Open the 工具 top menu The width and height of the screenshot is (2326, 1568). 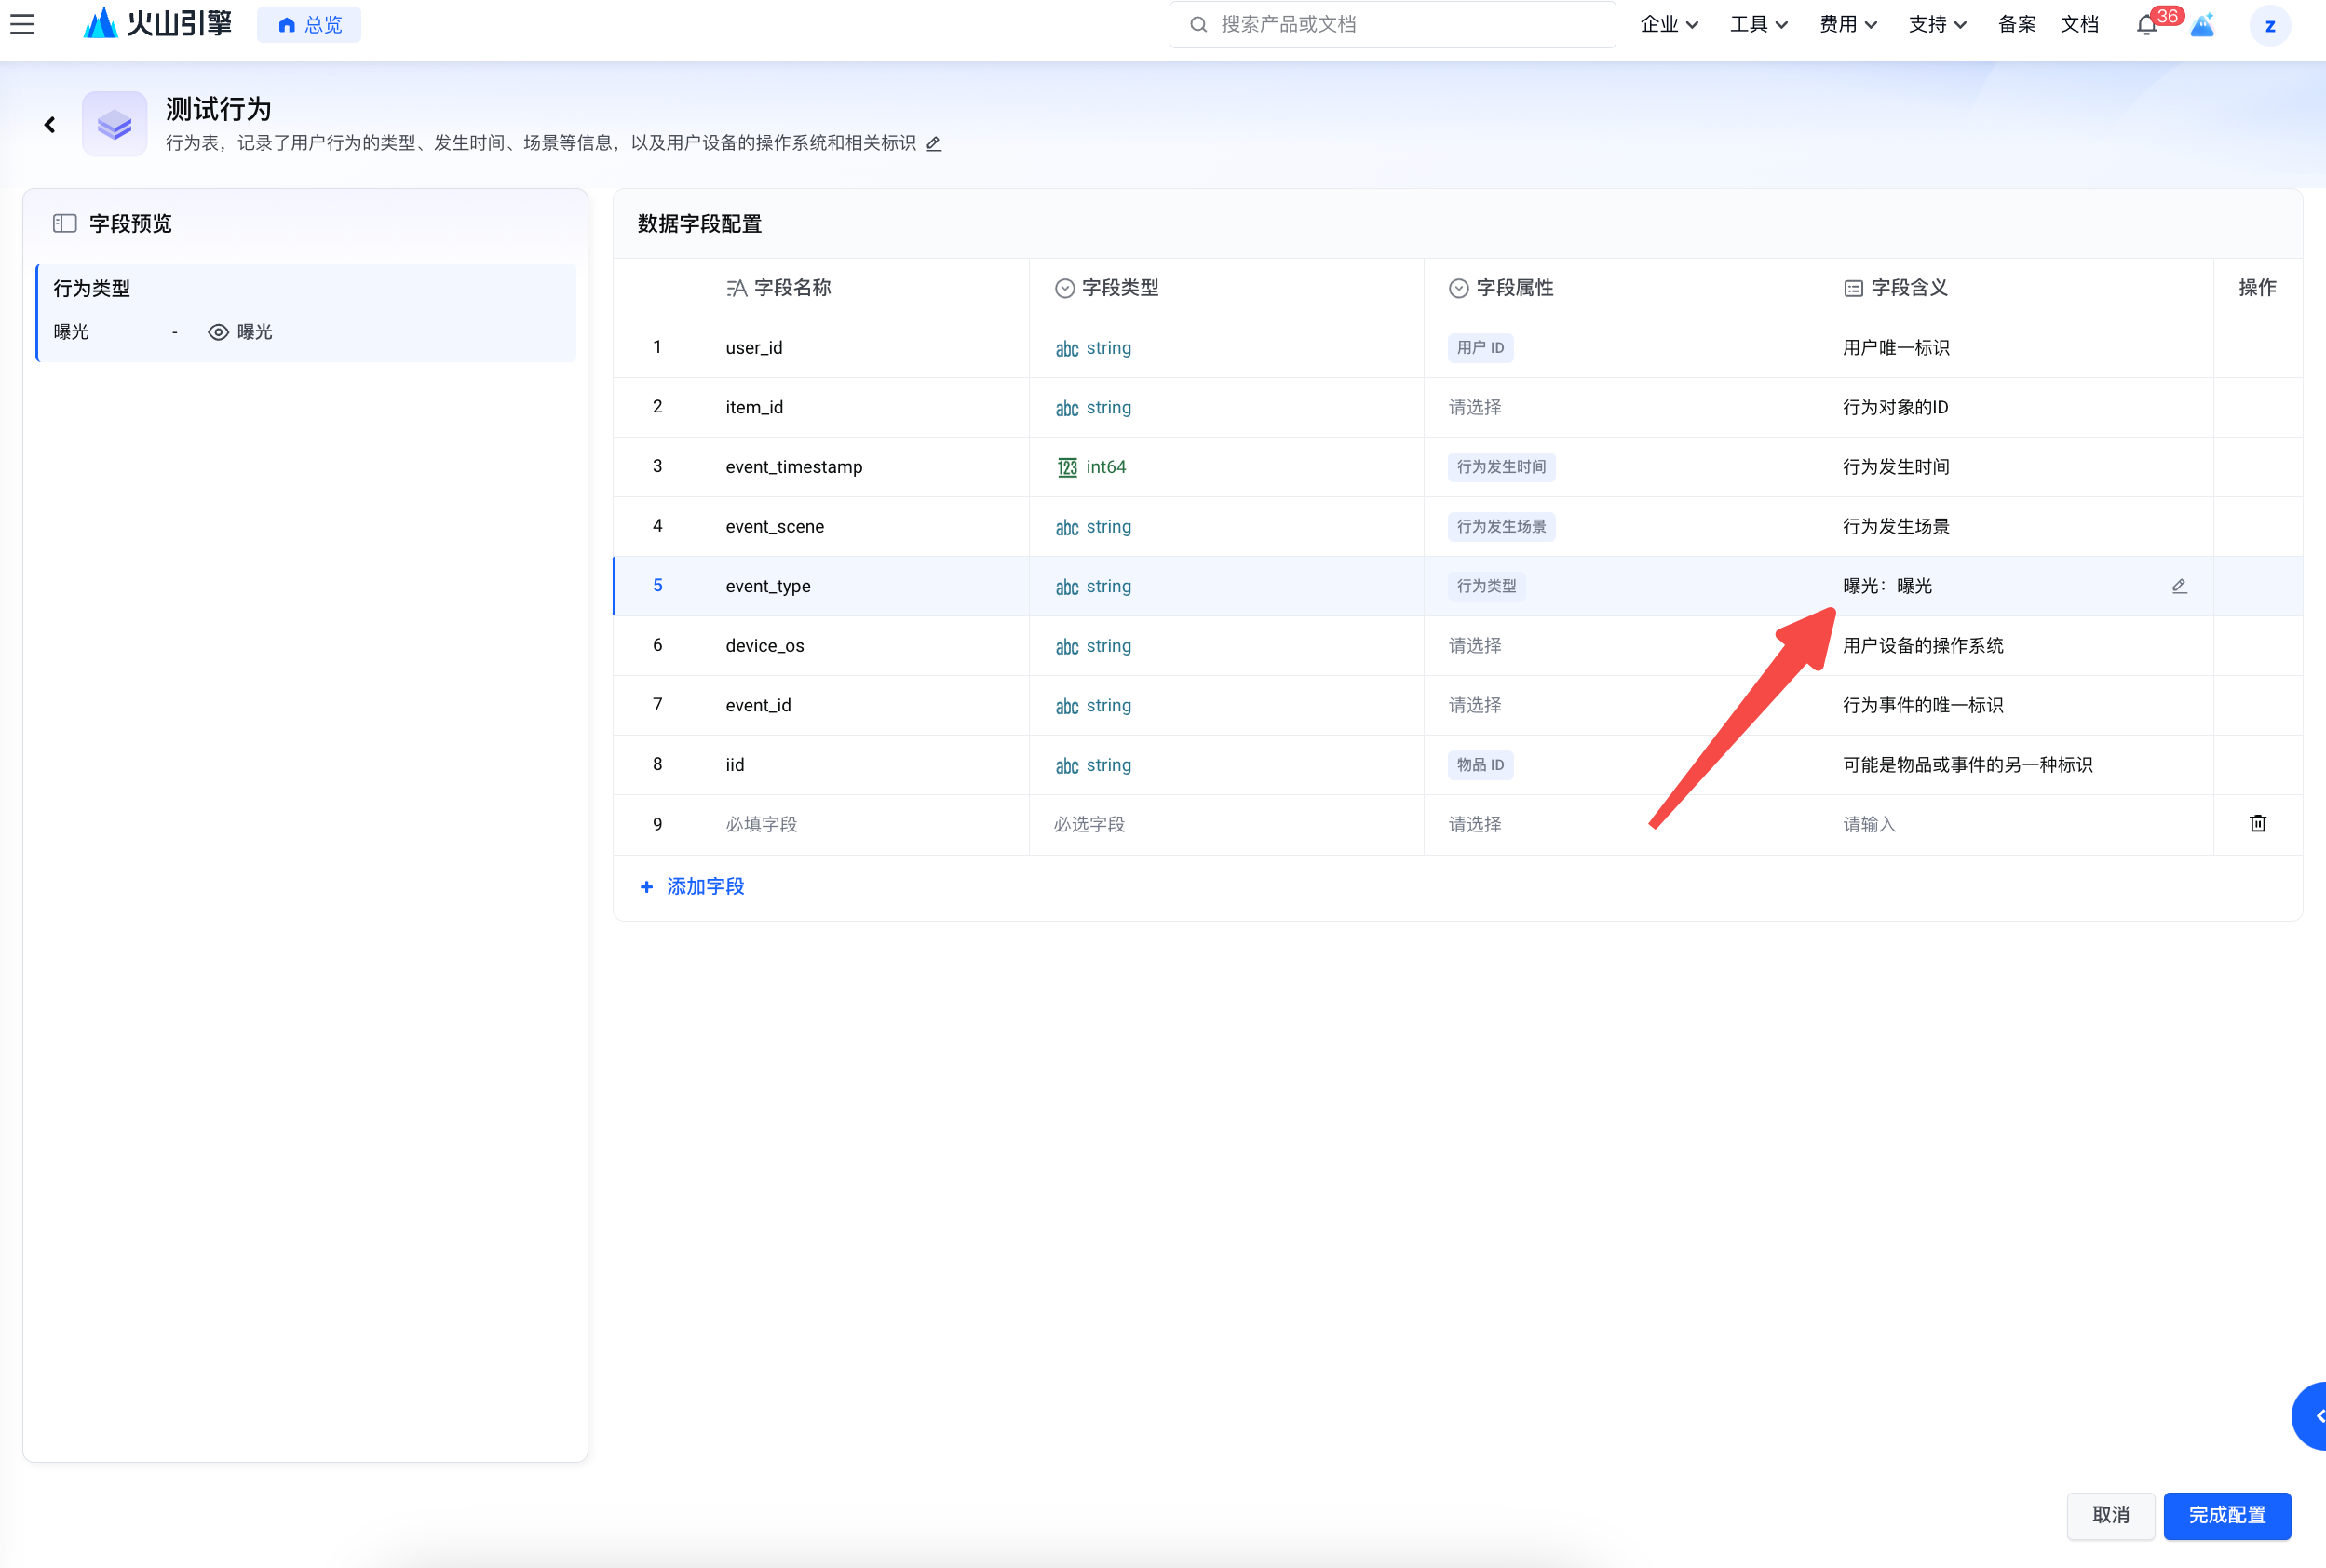pyautogui.click(x=1758, y=25)
